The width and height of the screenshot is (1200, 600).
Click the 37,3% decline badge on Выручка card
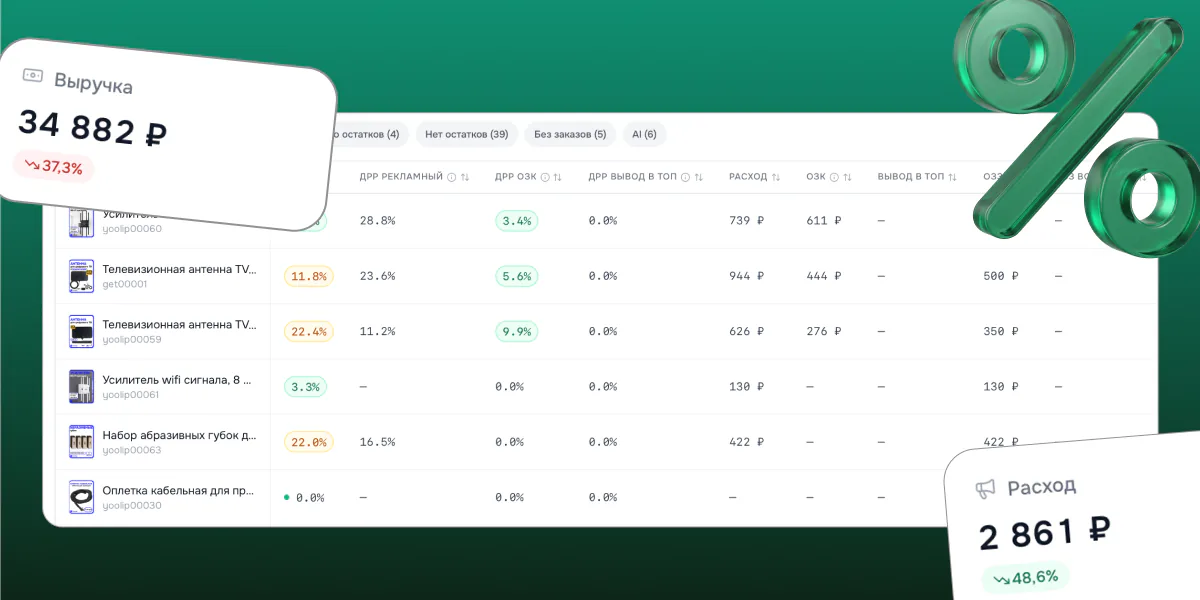tap(54, 166)
